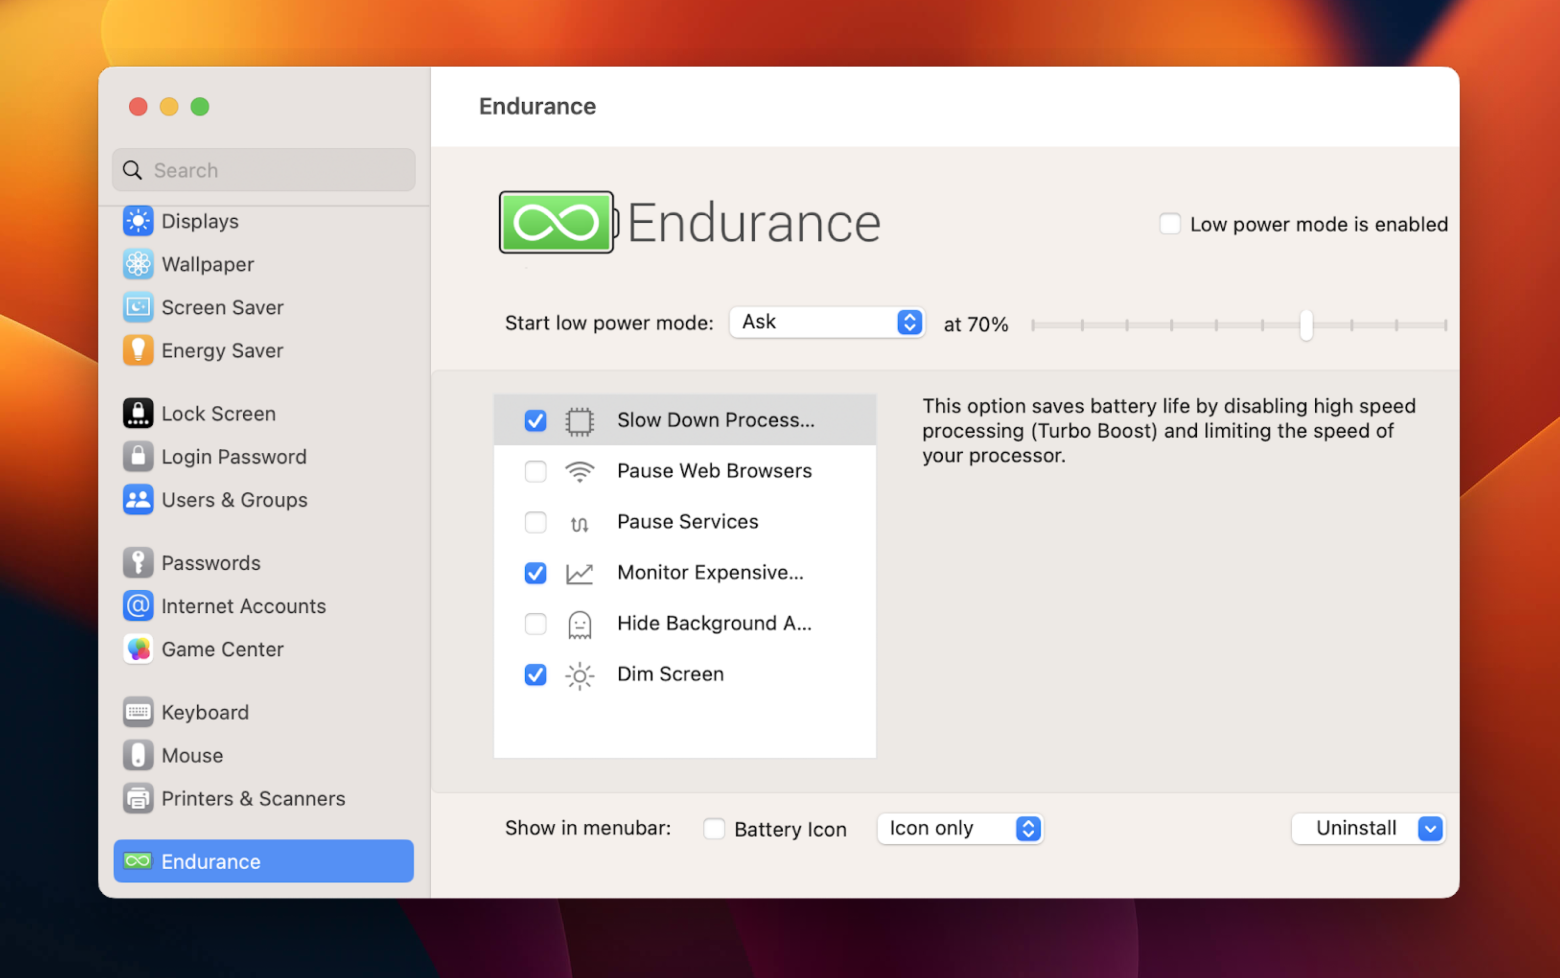The width and height of the screenshot is (1560, 978).
Task: Click the Printers & Scanners label
Action: tap(253, 798)
